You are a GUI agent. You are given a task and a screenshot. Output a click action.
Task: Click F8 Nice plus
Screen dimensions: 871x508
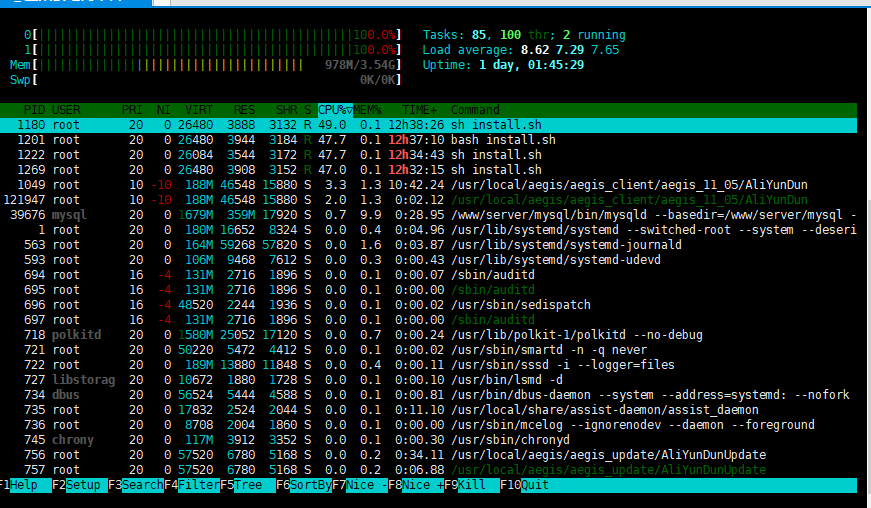(416, 485)
